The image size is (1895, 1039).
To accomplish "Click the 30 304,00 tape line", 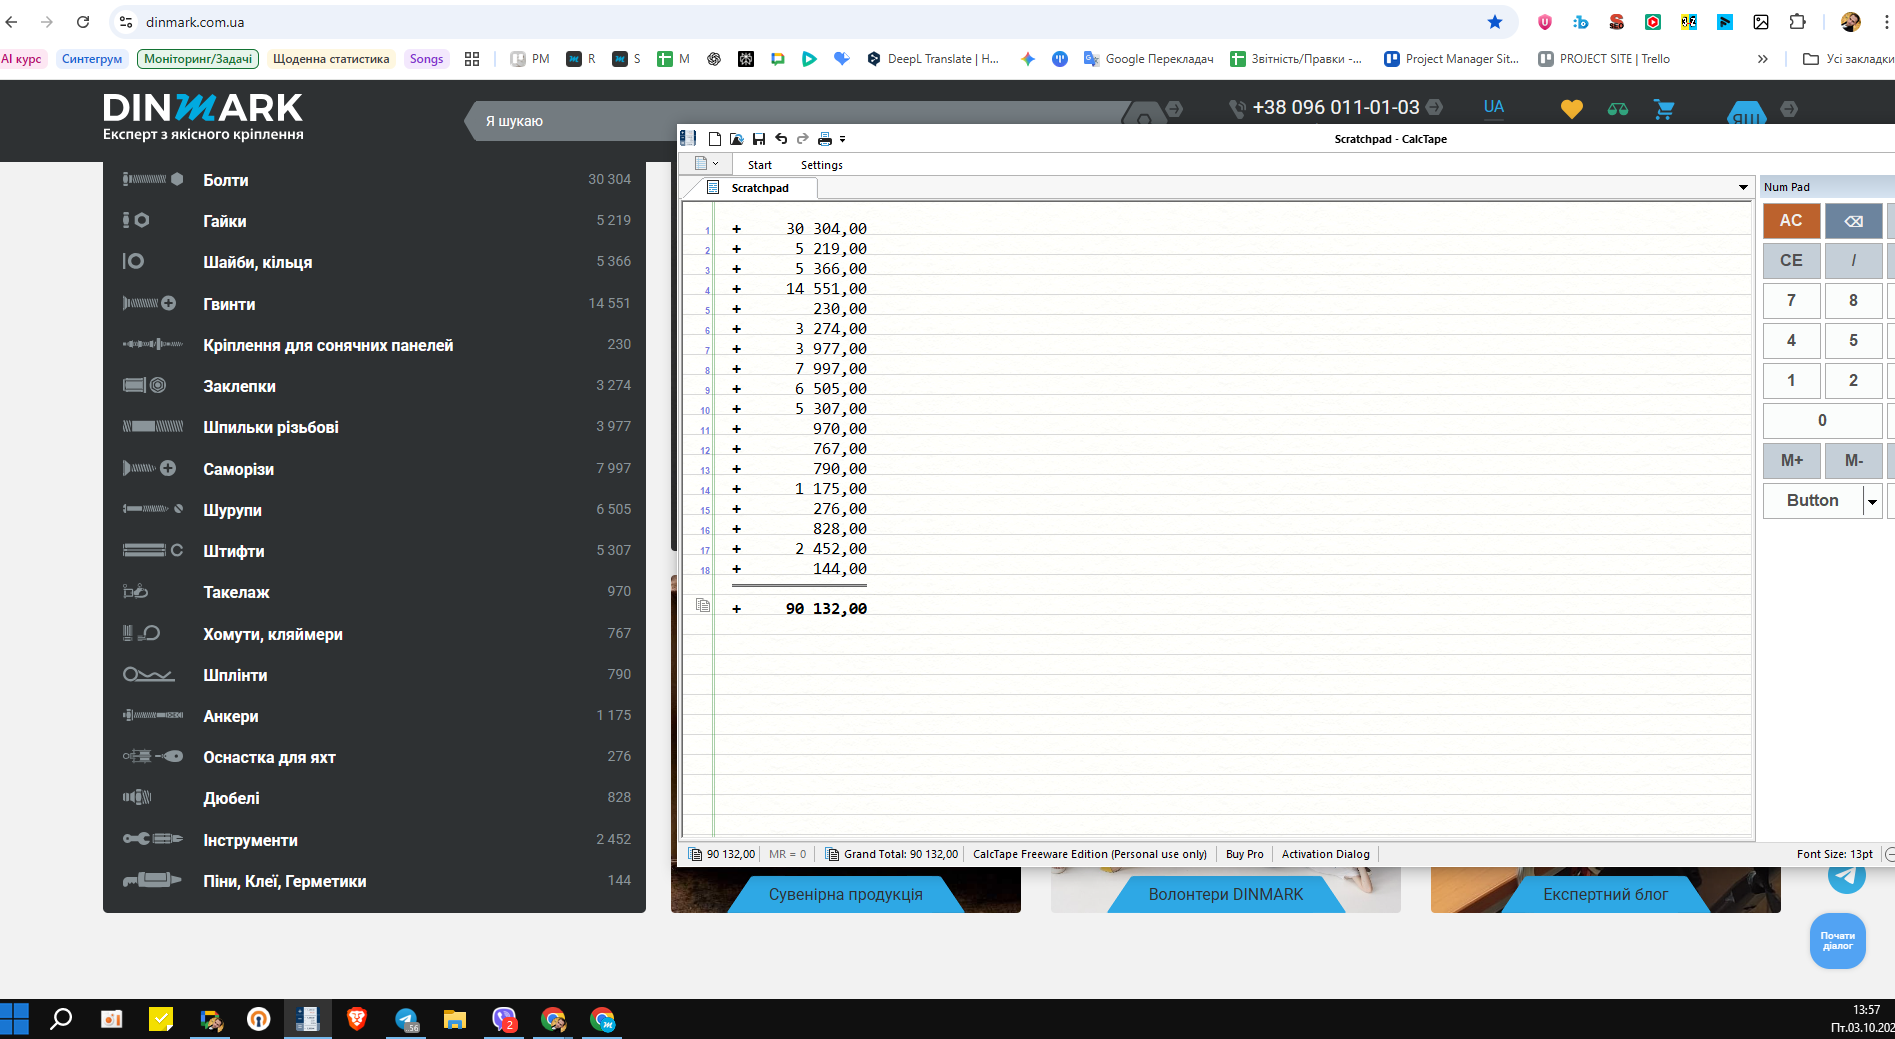I will pos(826,229).
